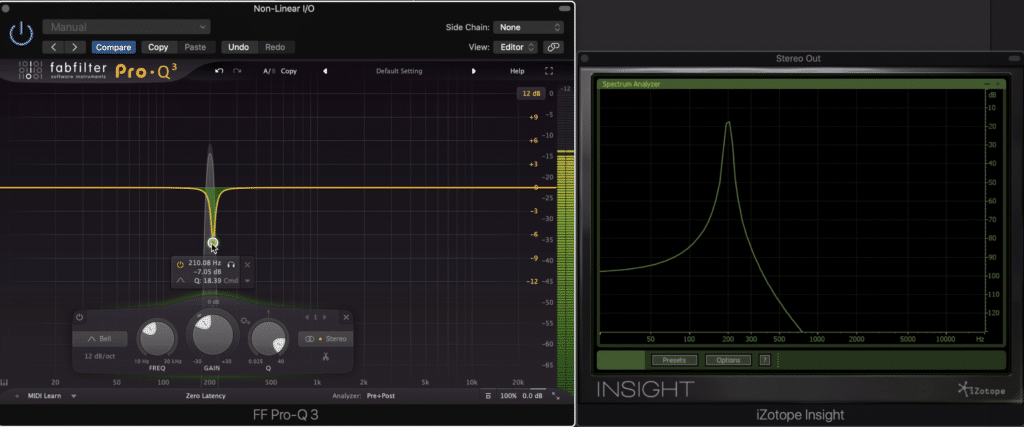This screenshot has height=427, width=1024.
Task: Click the piano keyboard display icon
Action: coord(4,383)
